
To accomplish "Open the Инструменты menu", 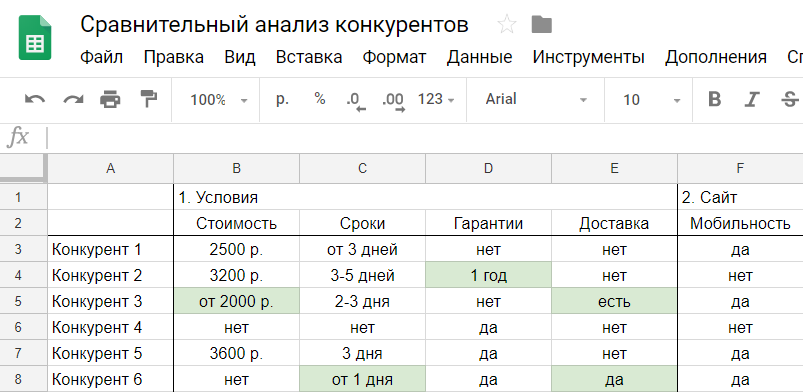I will (x=588, y=57).
